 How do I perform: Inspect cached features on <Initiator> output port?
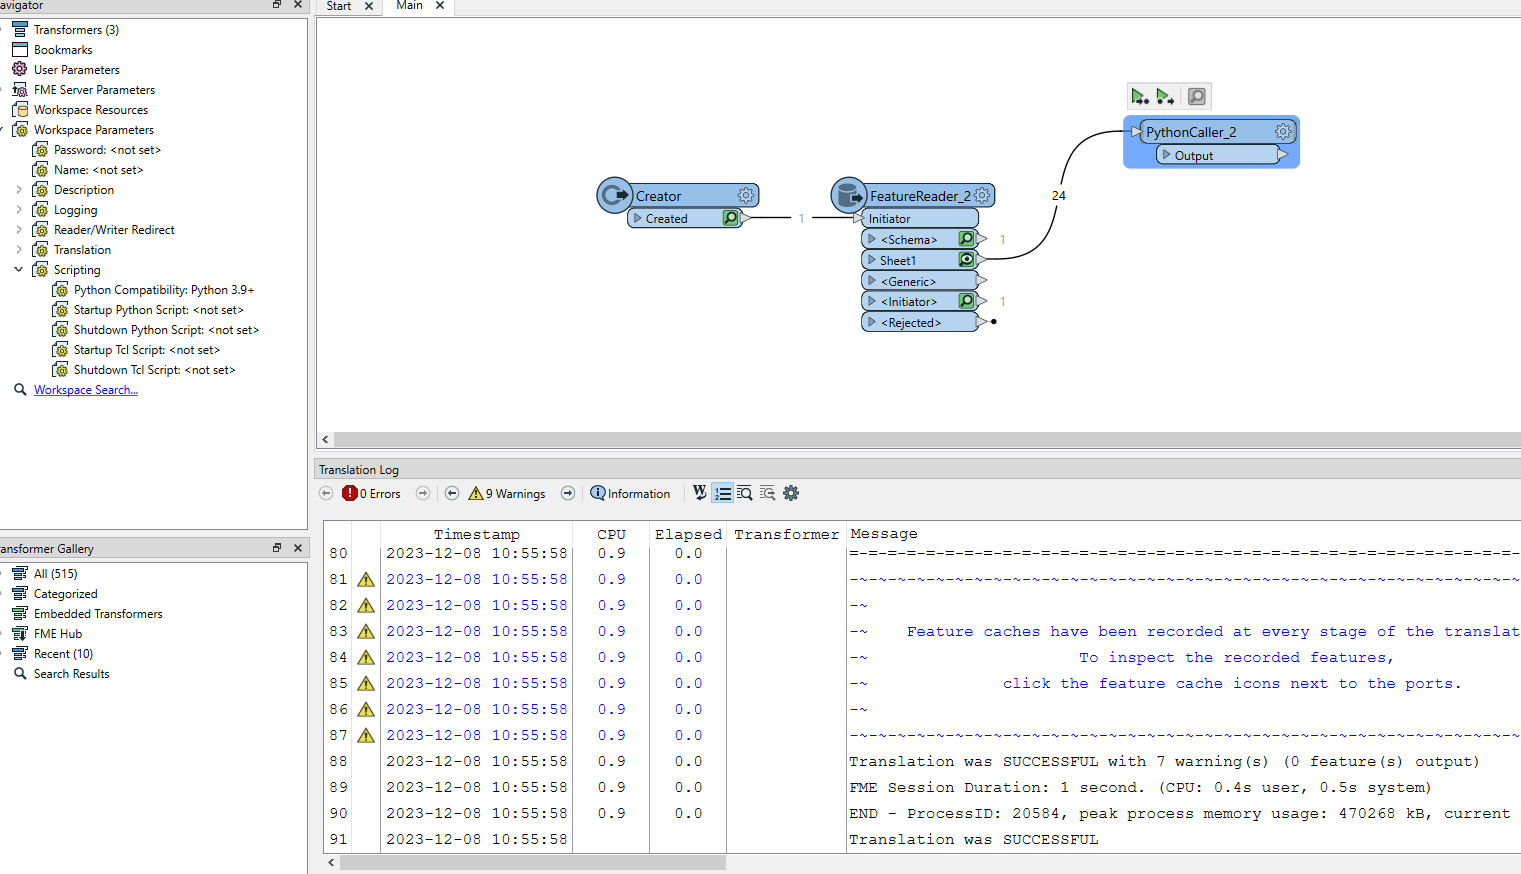(x=966, y=301)
